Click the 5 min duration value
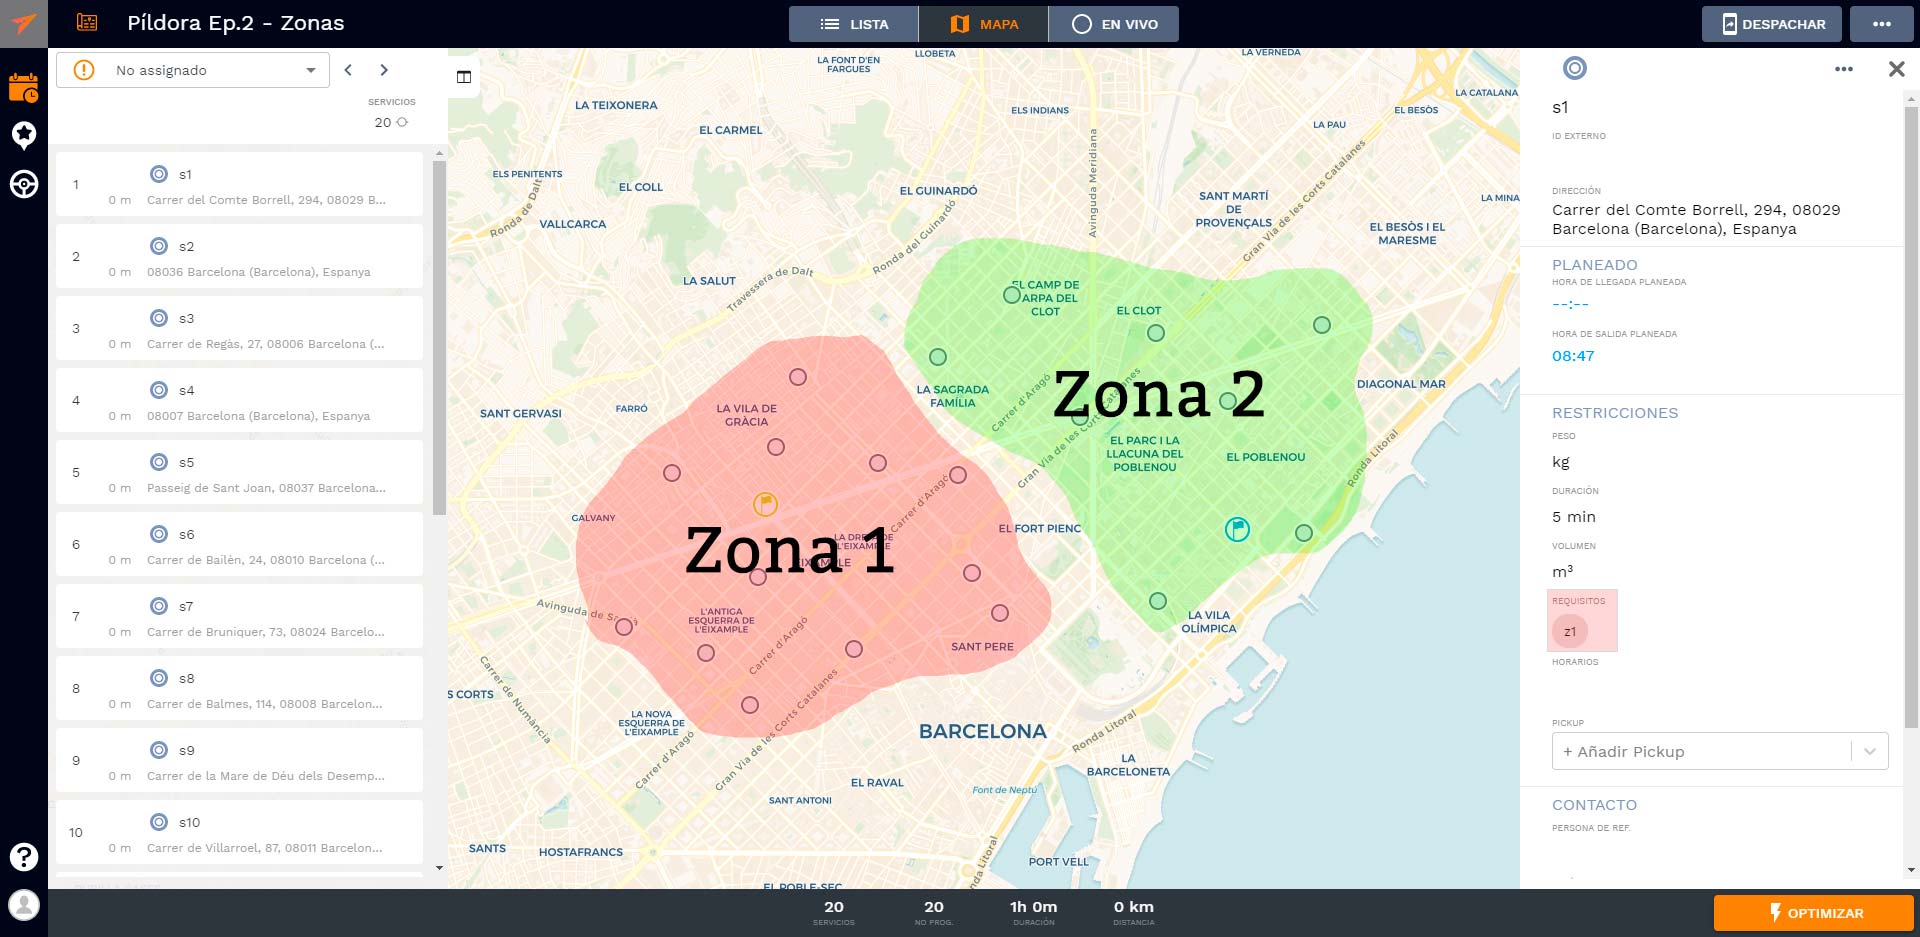 1574,517
